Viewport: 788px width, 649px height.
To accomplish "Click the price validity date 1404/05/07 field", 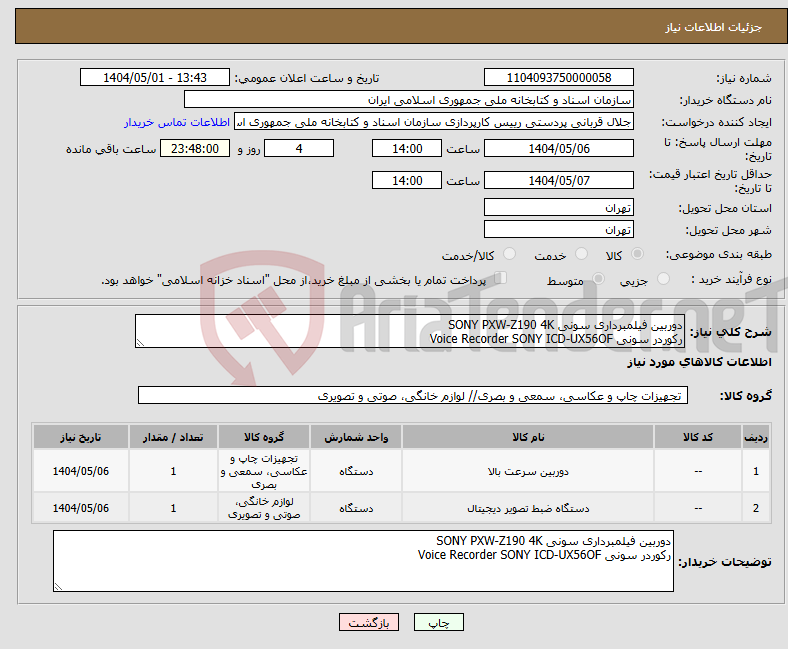I will 559,180.
